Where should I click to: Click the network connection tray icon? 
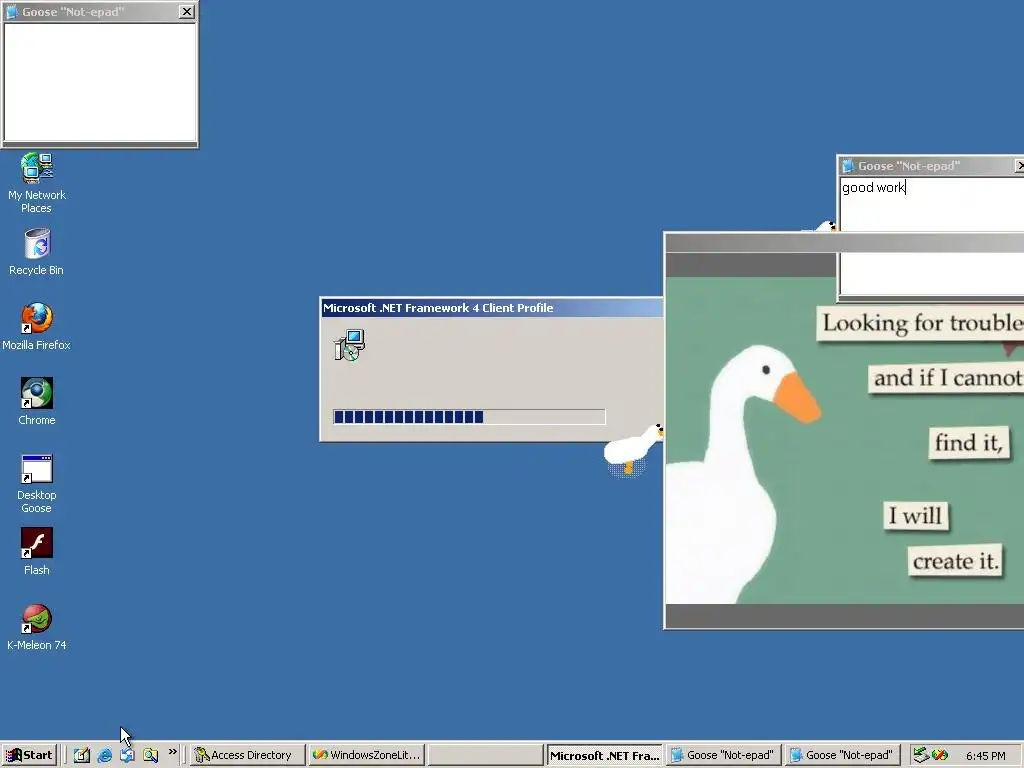[921, 755]
